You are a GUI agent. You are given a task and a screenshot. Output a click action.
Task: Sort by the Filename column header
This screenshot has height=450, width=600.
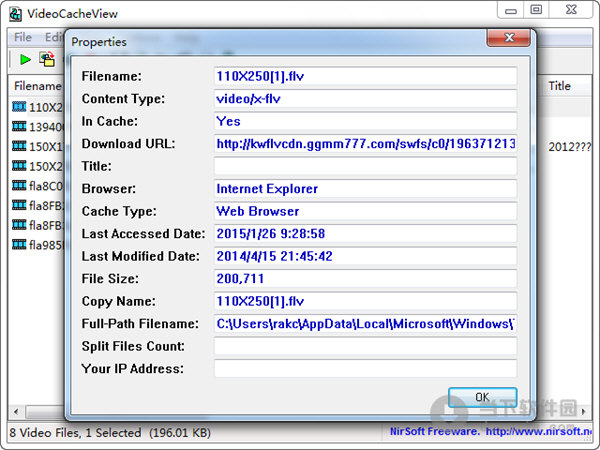(x=37, y=86)
